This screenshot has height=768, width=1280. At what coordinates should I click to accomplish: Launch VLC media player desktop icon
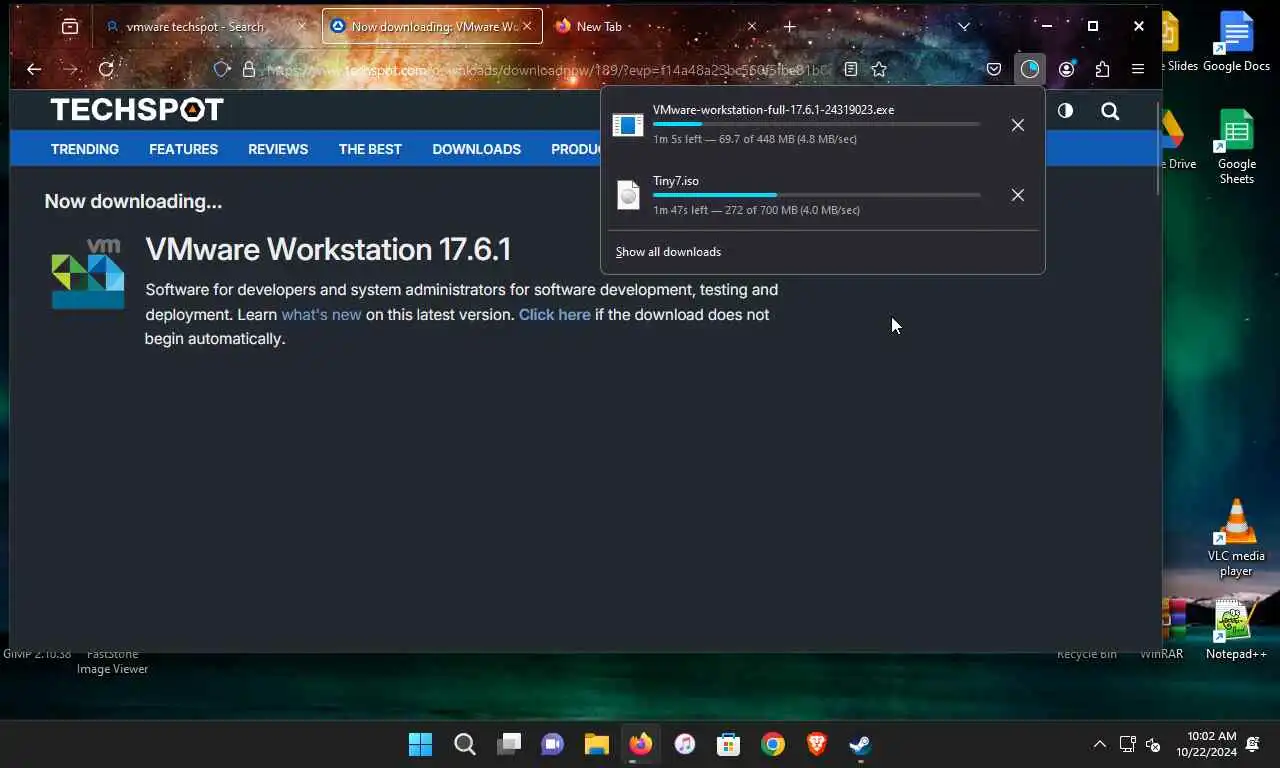[1236, 538]
